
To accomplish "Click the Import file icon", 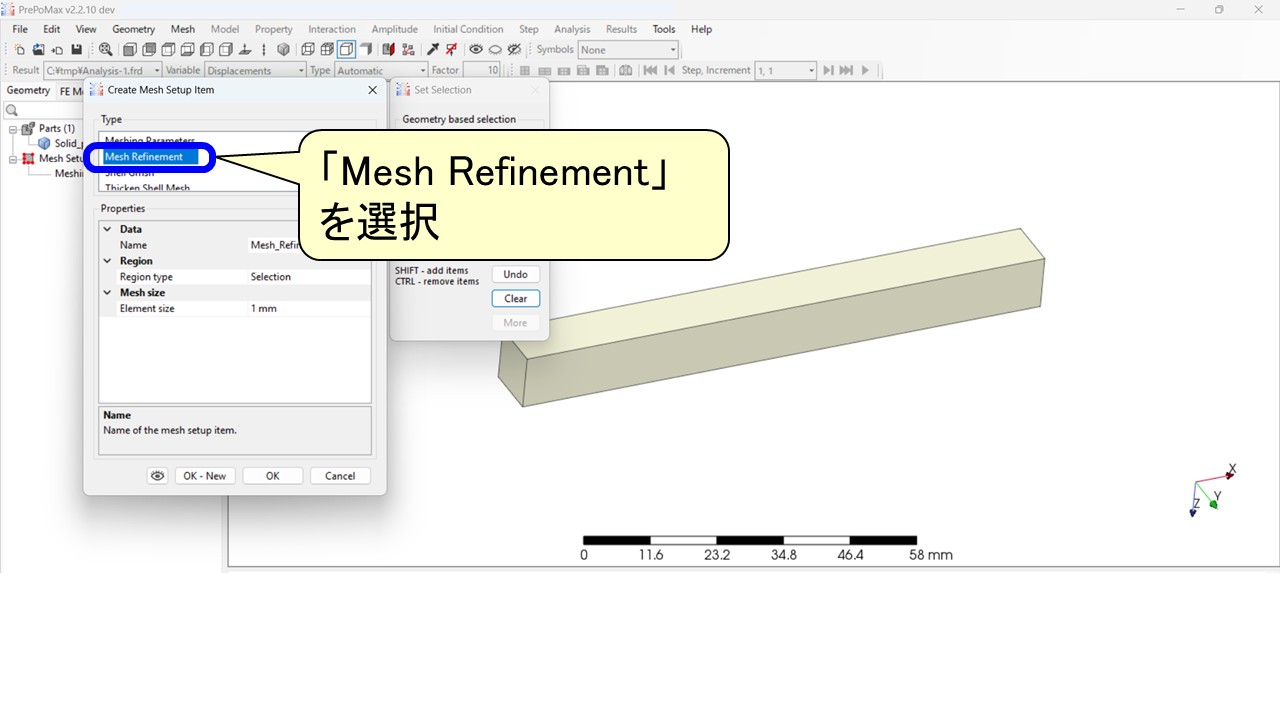I will [57, 49].
